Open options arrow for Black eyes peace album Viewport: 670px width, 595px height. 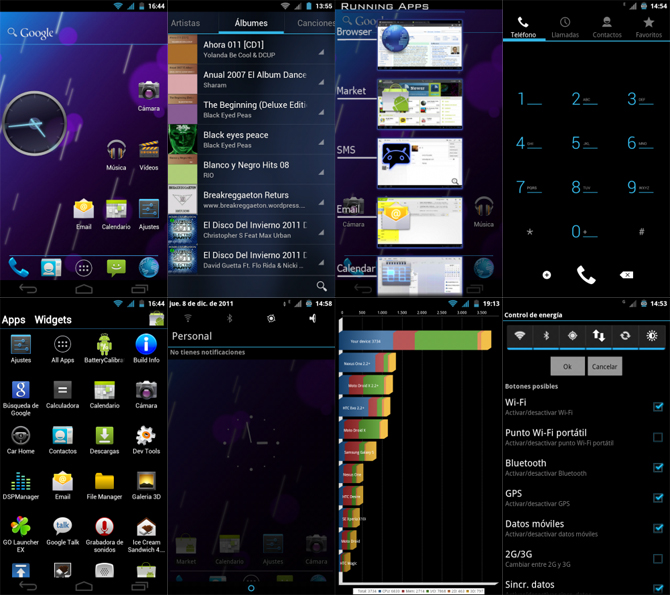[x=322, y=141]
